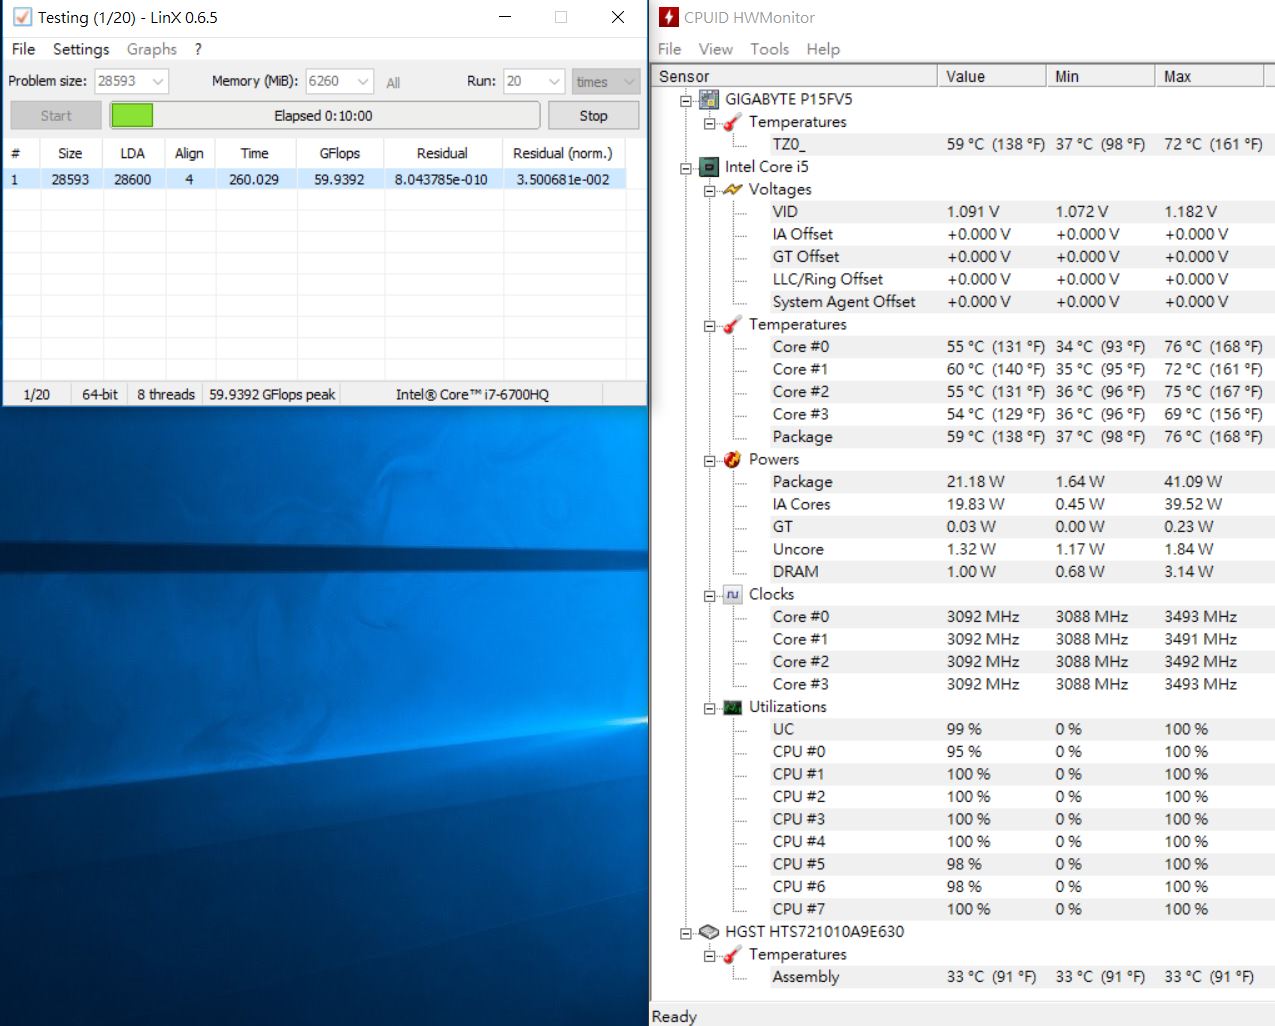Open the Run count dropdown in LinX

(554, 81)
